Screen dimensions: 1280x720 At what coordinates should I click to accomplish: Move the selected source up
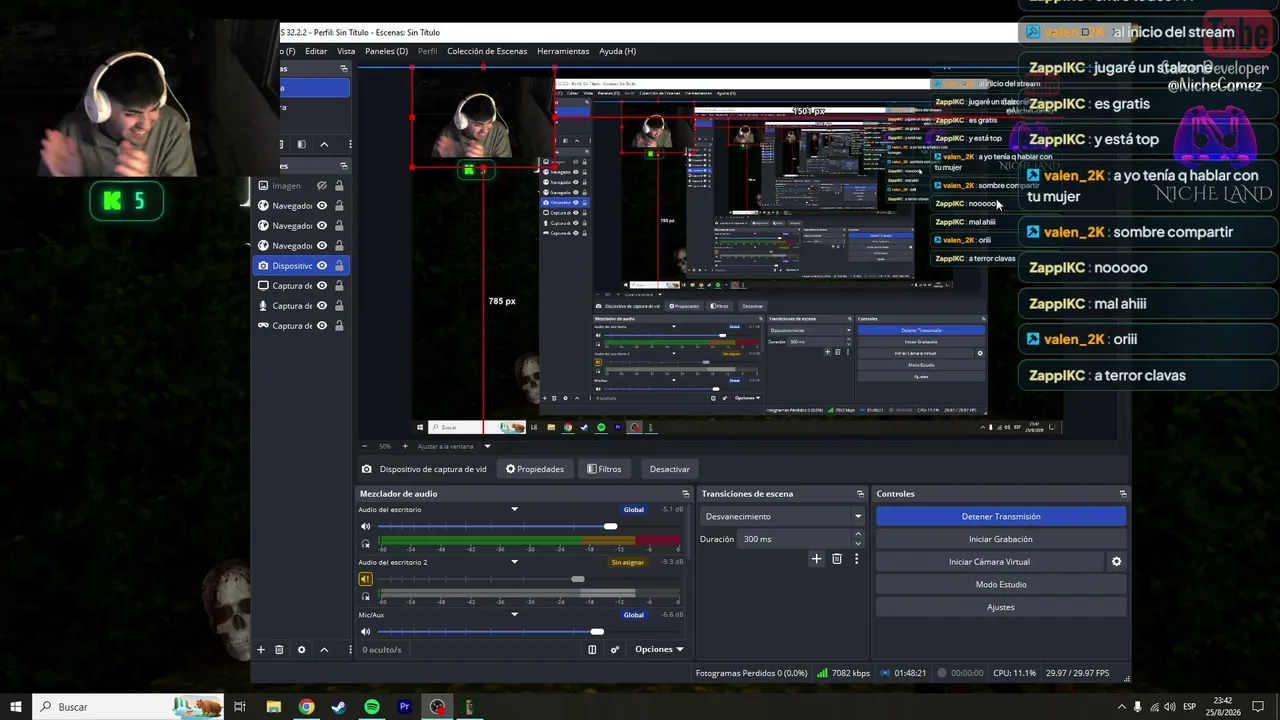[x=324, y=649]
